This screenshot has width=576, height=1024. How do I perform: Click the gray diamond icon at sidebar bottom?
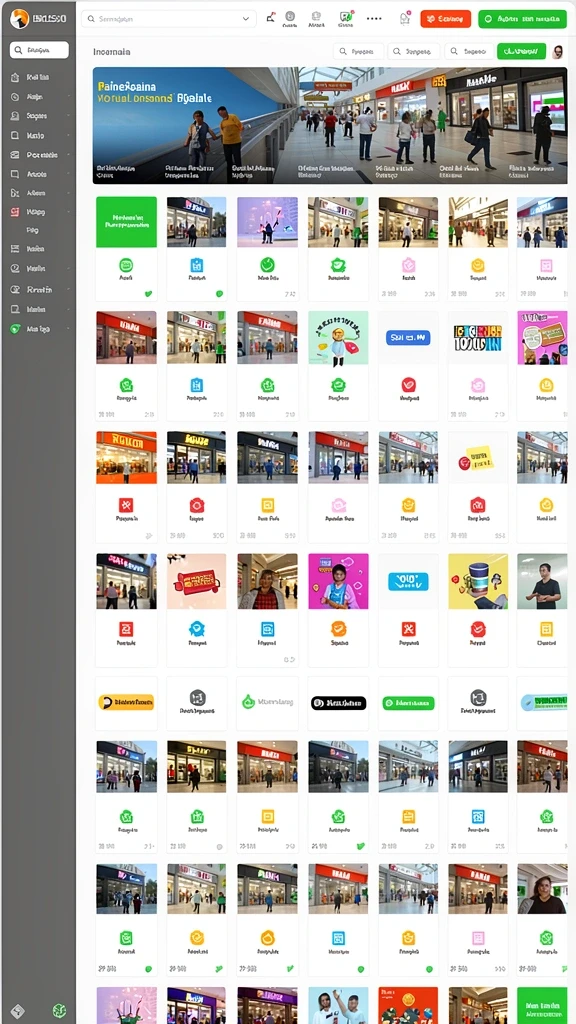[x=17, y=1010]
